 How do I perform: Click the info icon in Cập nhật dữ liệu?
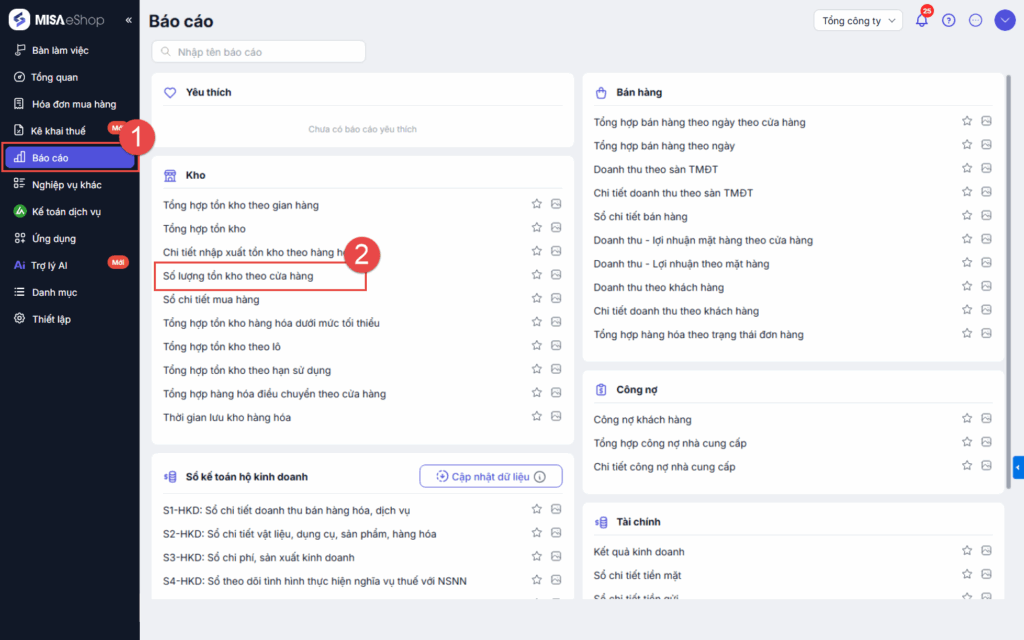click(x=540, y=477)
